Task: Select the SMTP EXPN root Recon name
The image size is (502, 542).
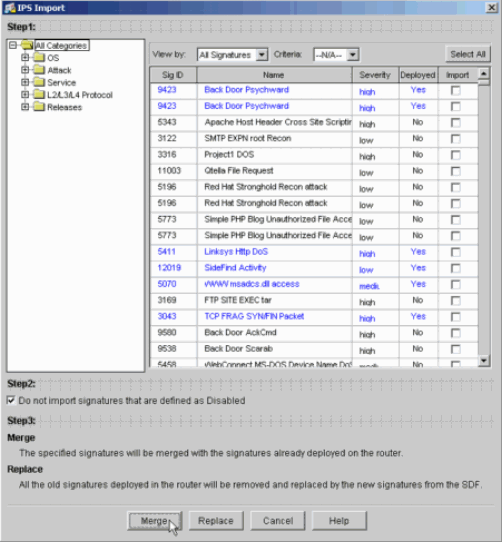Action: (x=248, y=138)
